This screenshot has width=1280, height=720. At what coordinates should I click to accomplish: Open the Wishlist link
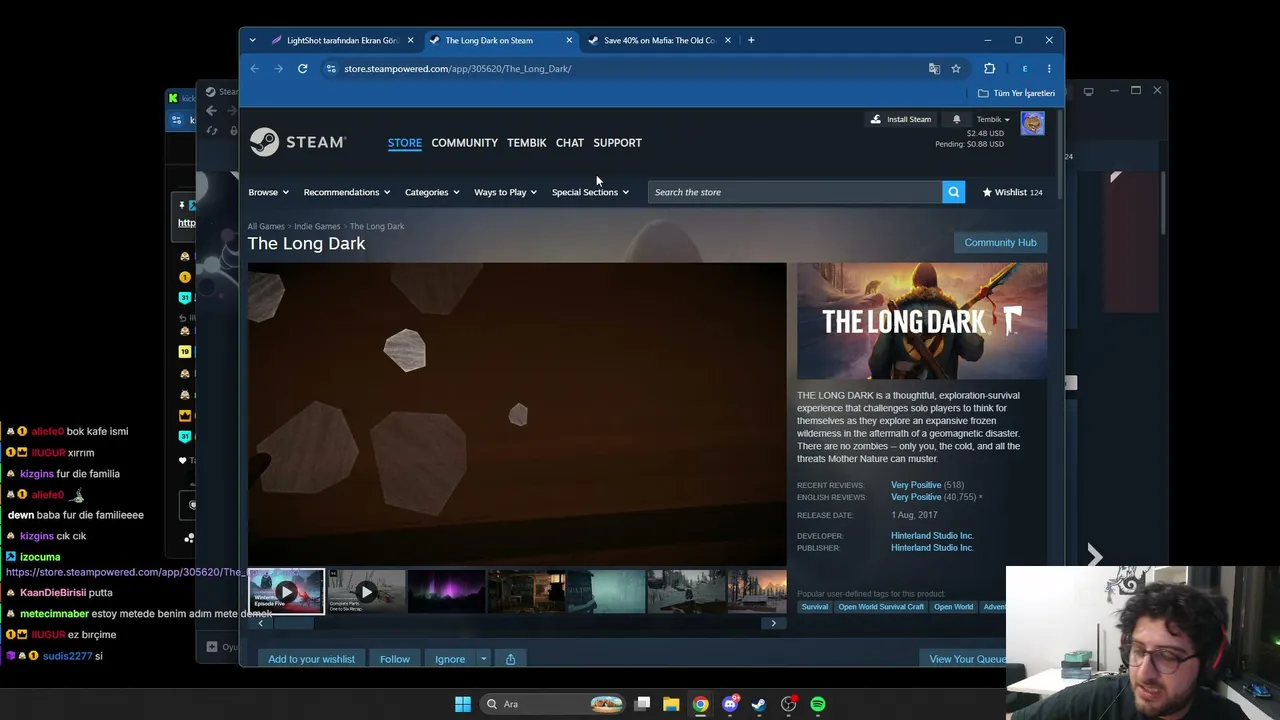pos(1012,192)
